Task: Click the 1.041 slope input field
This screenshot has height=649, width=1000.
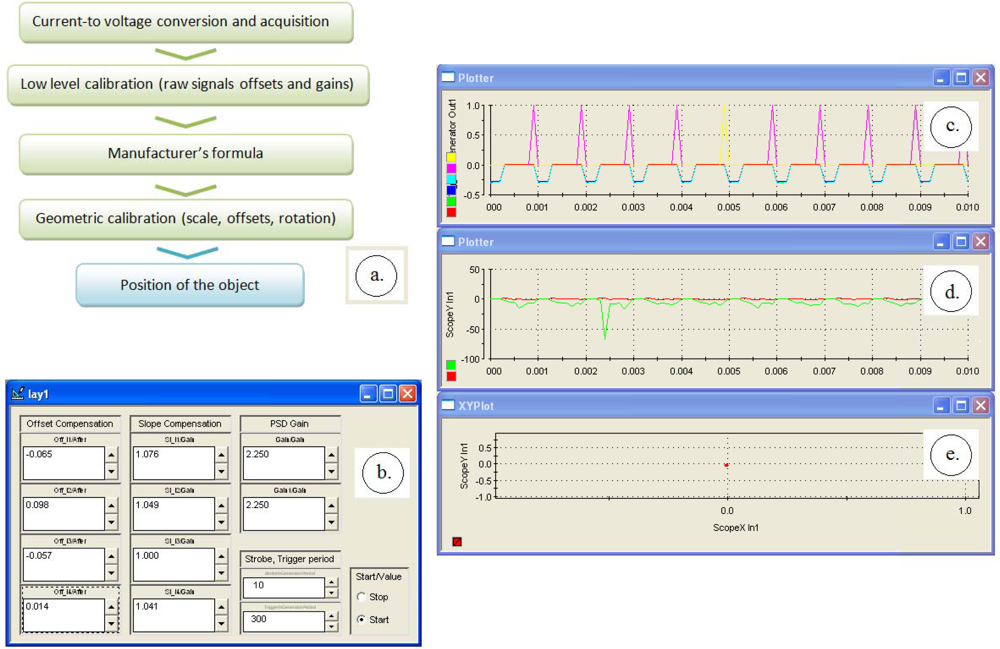Action: (x=173, y=615)
